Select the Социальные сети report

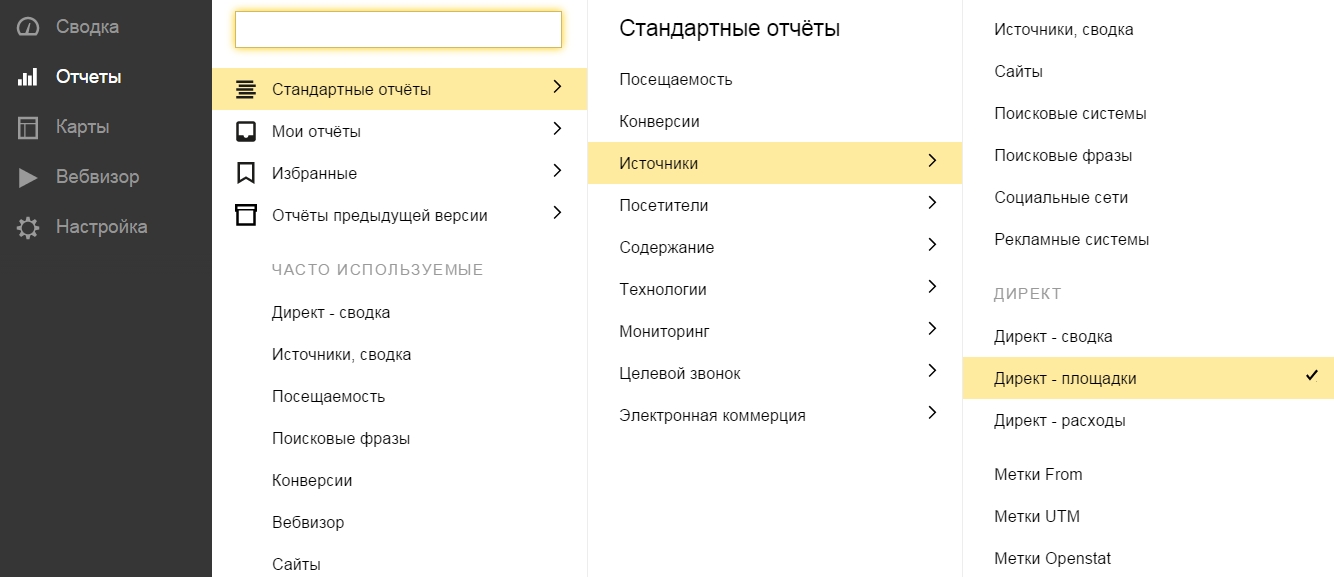(1061, 197)
